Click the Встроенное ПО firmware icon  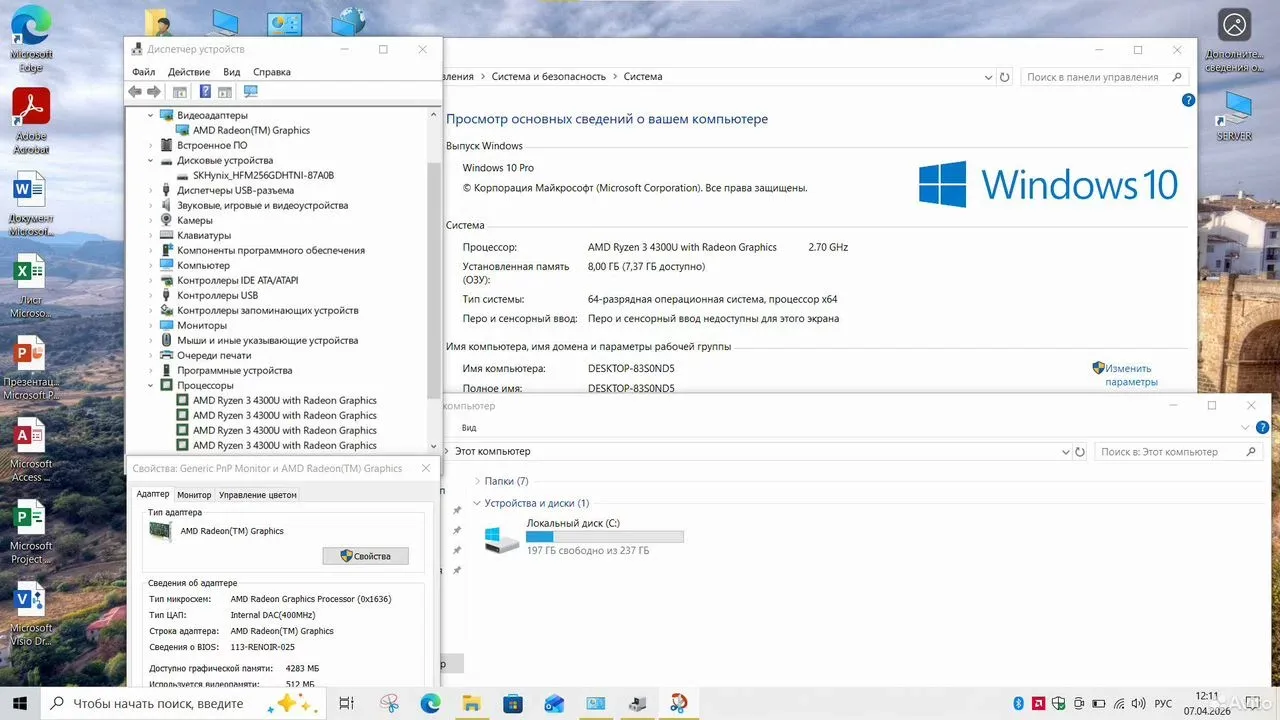(x=166, y=145)
